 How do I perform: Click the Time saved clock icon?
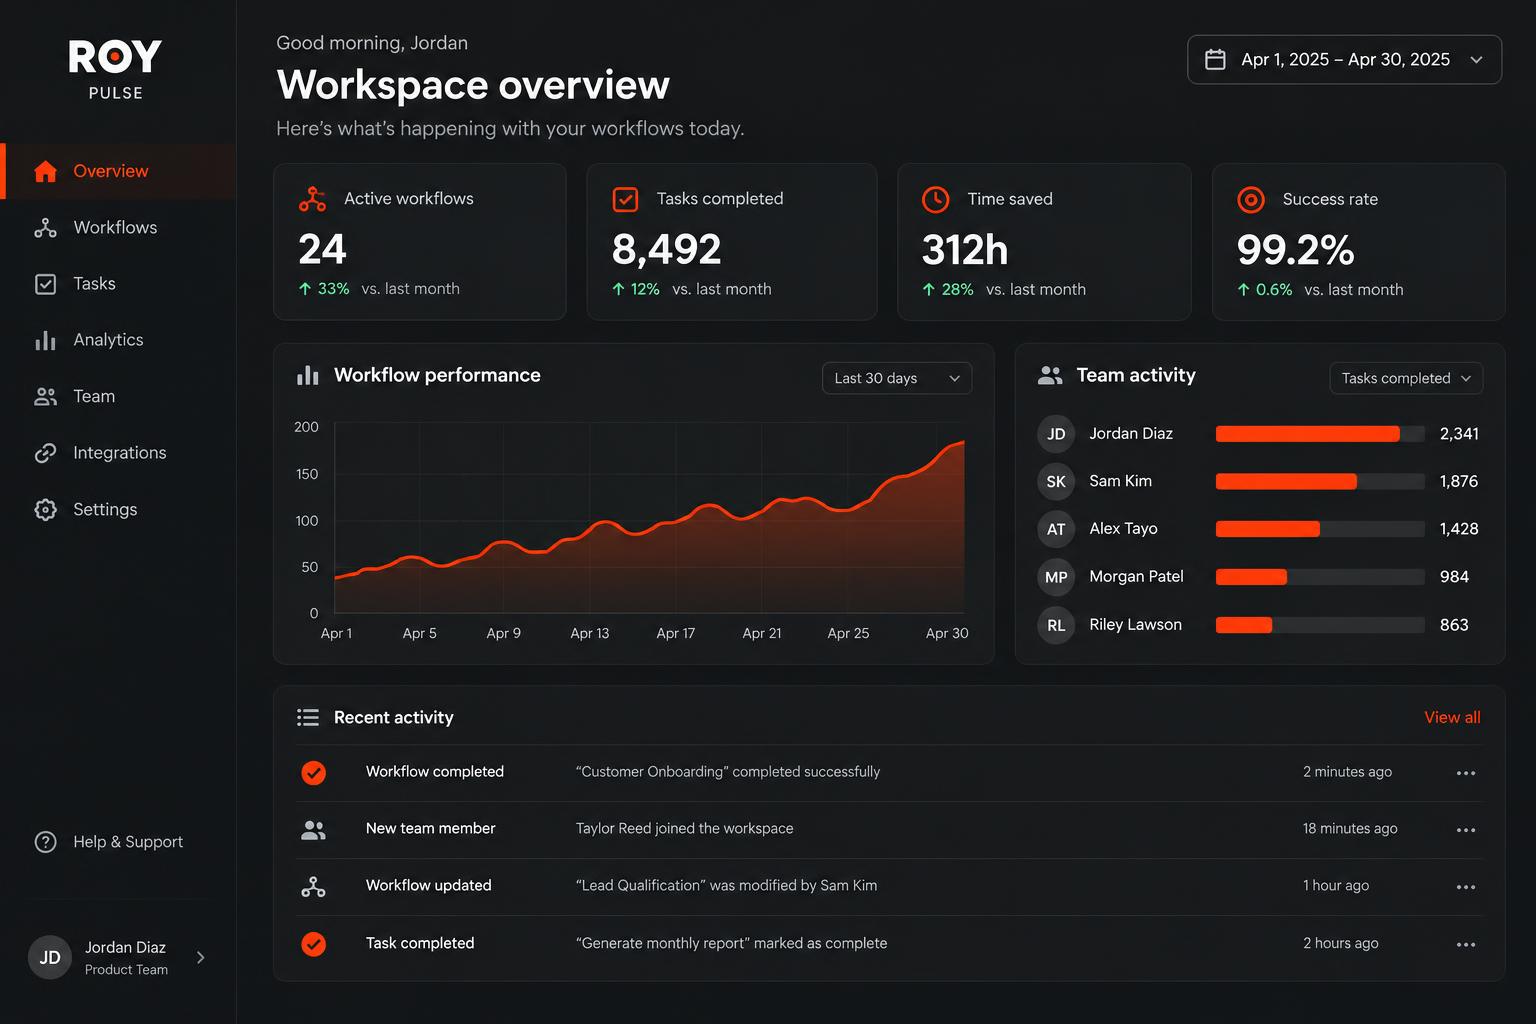point(935,199)
